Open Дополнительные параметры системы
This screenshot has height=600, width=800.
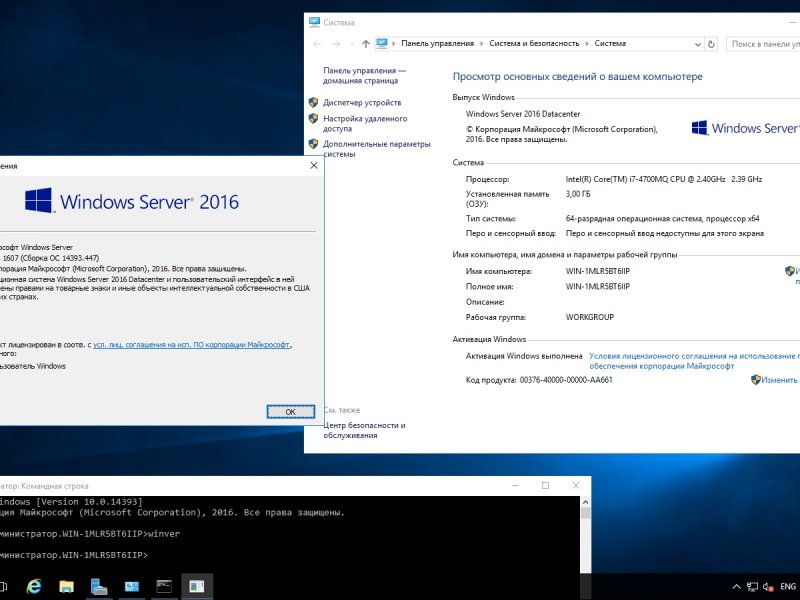tap(377, 149)
